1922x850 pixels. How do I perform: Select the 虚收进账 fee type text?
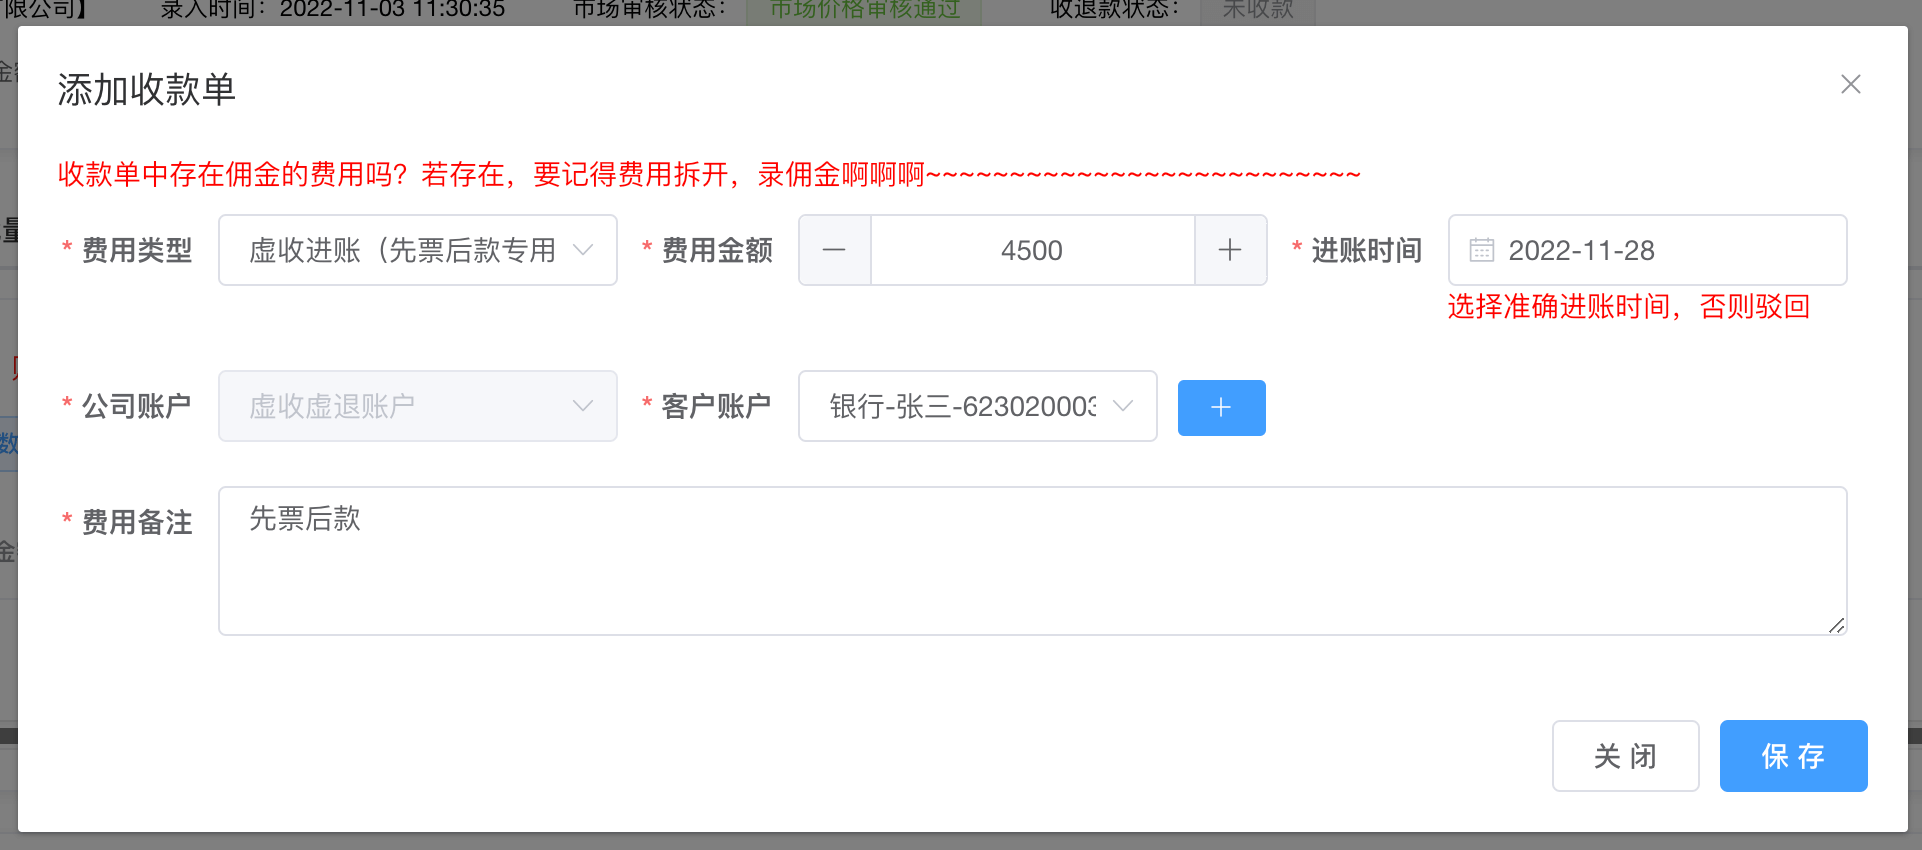point(402,250)
